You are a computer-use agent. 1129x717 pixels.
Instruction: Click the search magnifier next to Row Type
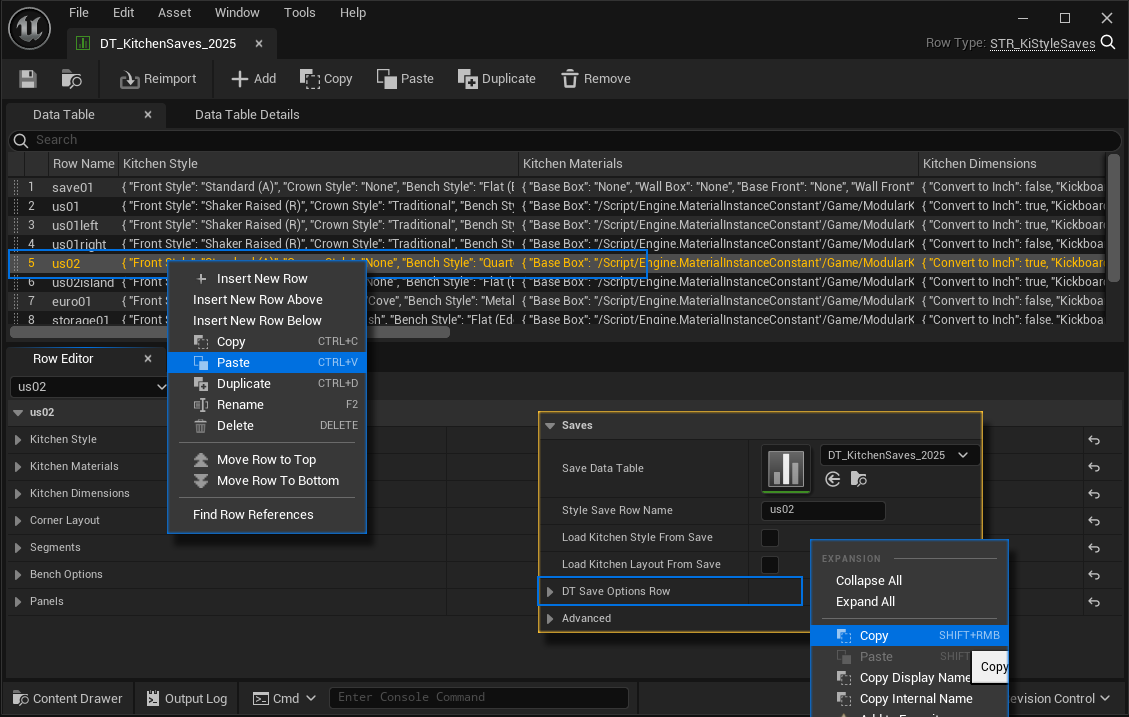click(1108, 43)
